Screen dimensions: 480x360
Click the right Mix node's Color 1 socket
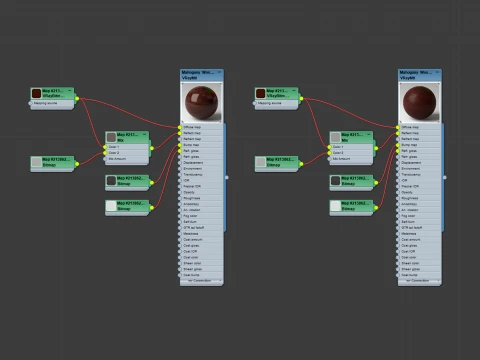tap(329, 147)
